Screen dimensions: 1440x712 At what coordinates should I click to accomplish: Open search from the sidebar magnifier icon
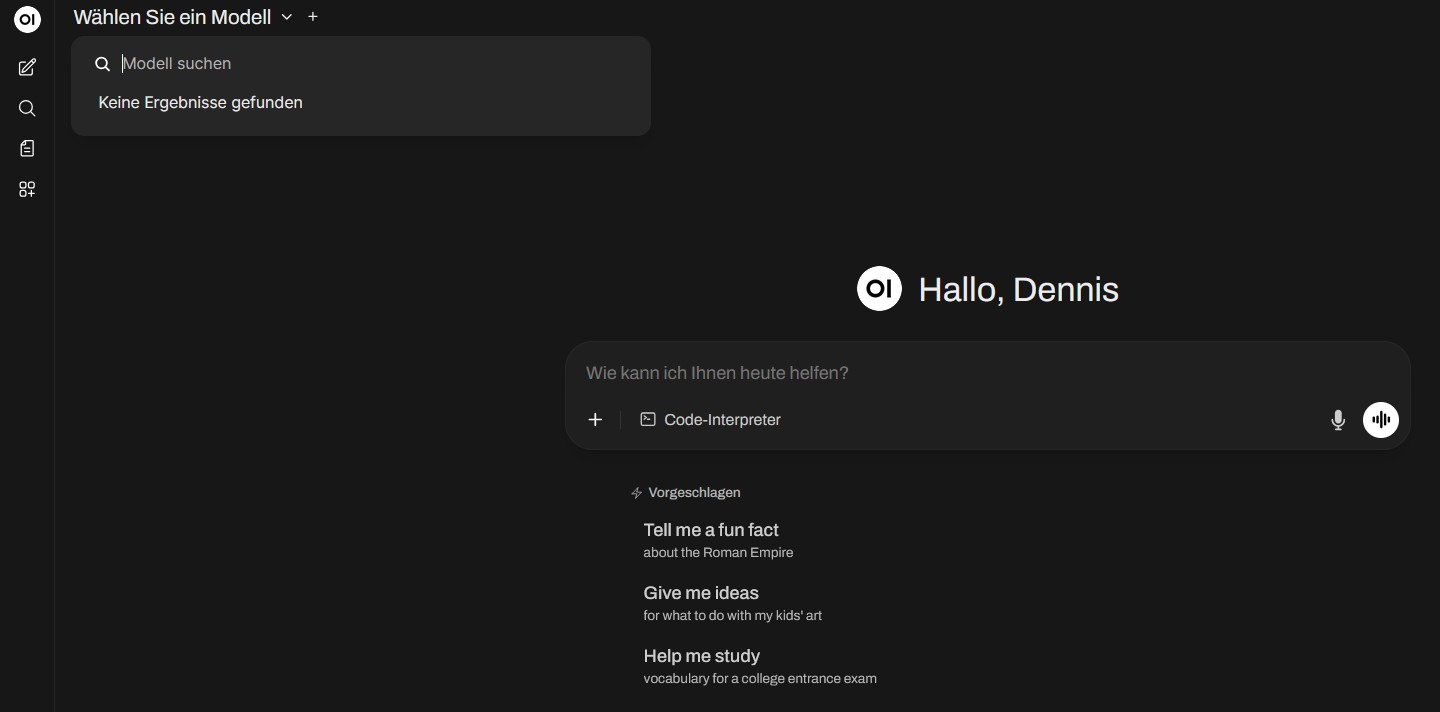(x=27, y=108)
